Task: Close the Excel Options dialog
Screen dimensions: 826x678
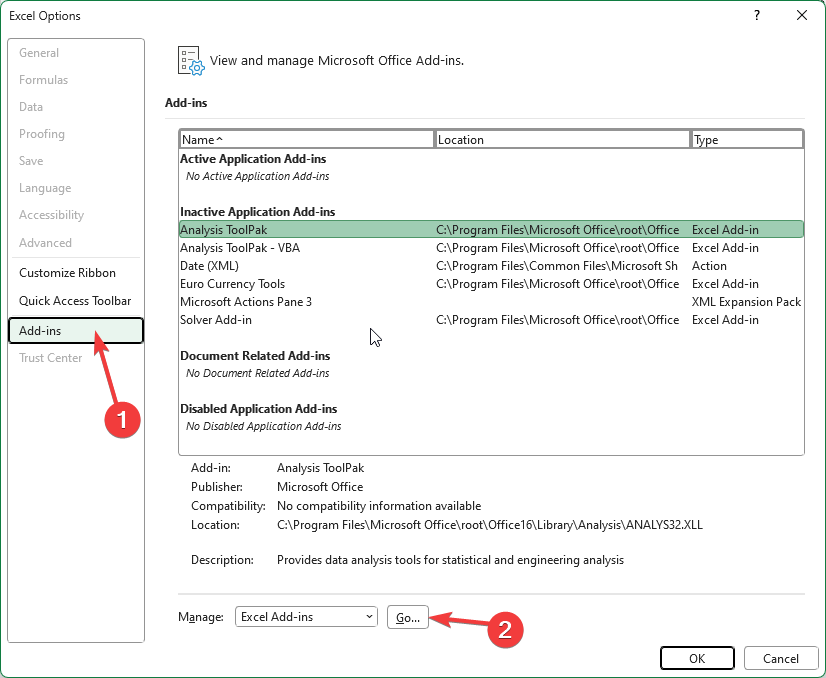Action: click(802, 15)
